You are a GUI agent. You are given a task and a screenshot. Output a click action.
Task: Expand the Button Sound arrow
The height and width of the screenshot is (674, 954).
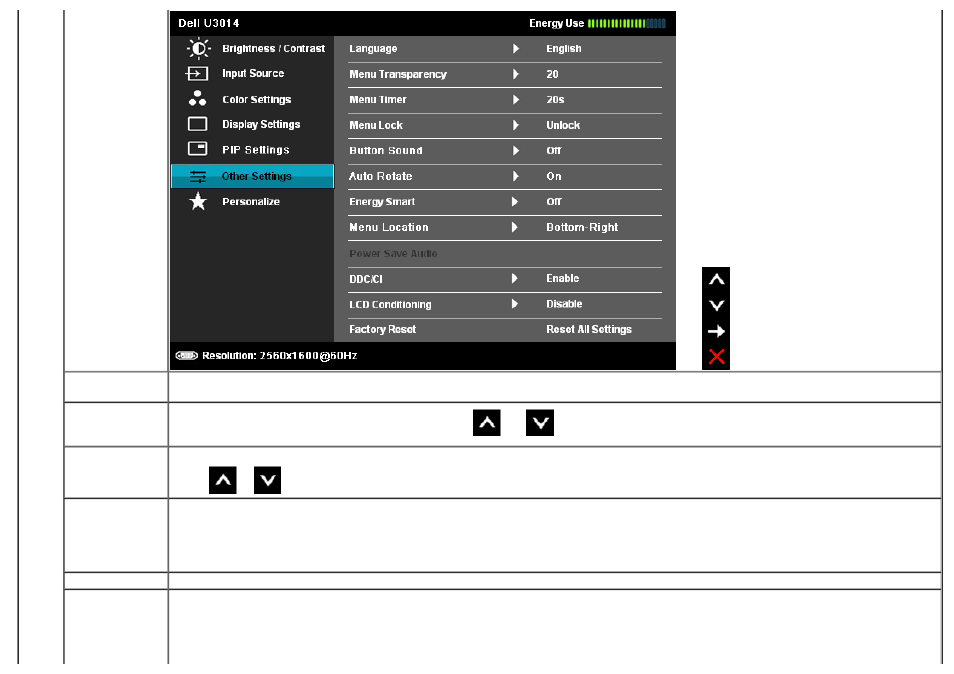(515, 151)
